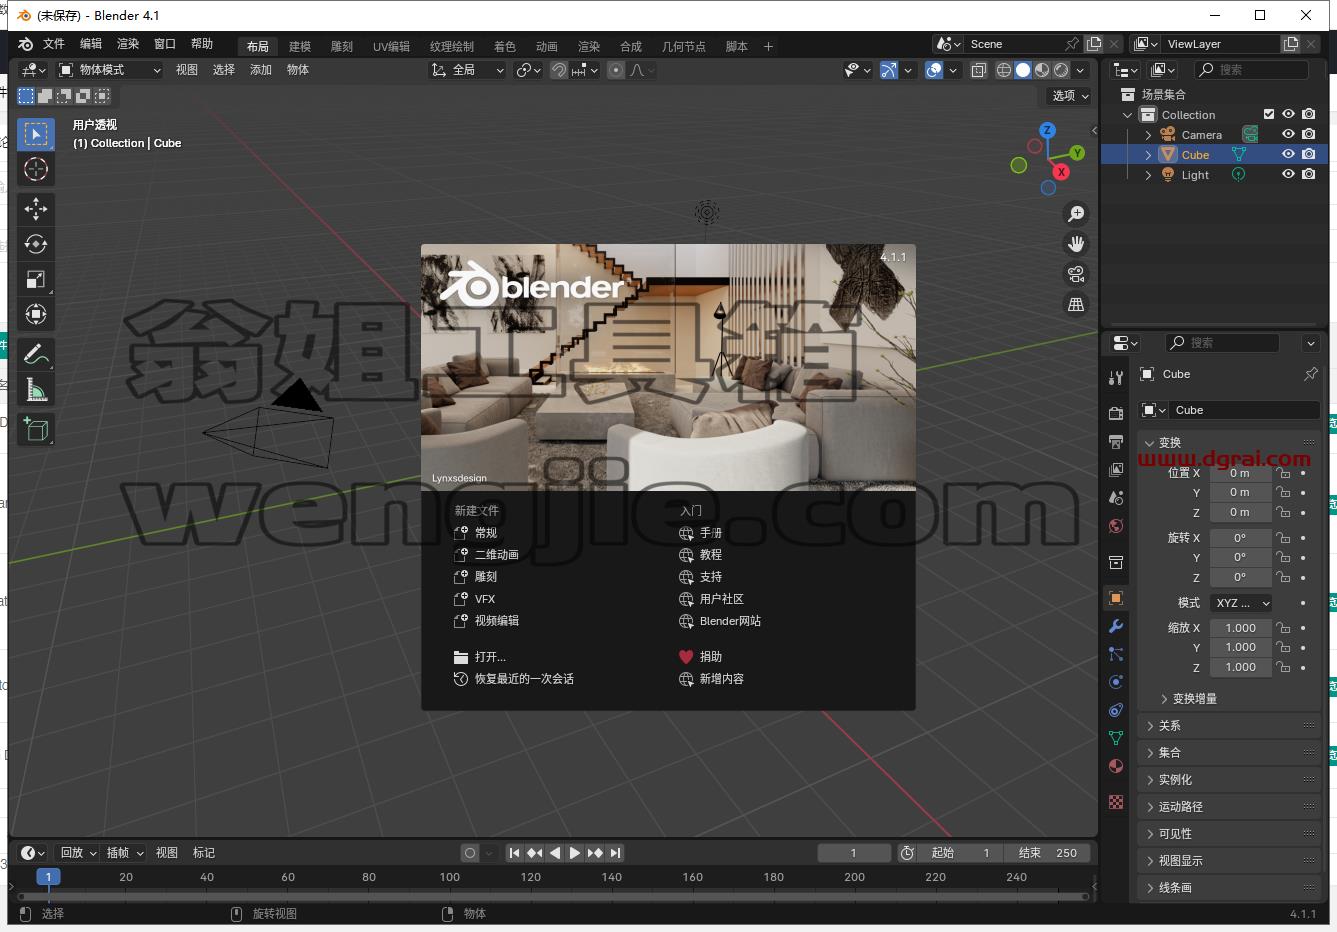Expand the Cube item in outliner
Image resolution: width=1337 pixels, height=932 pixels.
coord(1148,155)
